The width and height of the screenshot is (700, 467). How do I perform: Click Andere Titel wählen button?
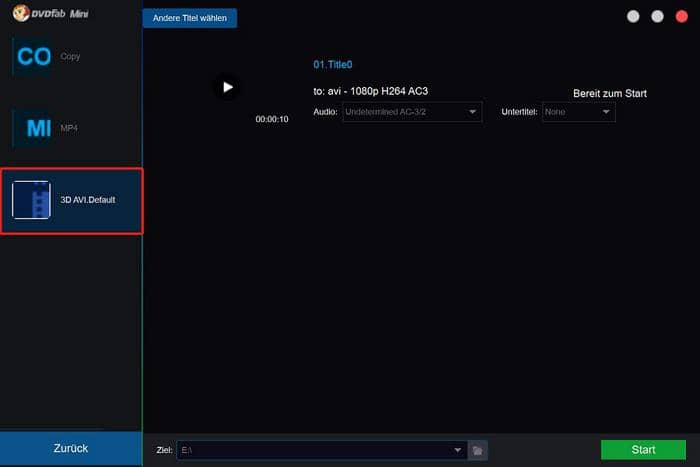[190, 18]
